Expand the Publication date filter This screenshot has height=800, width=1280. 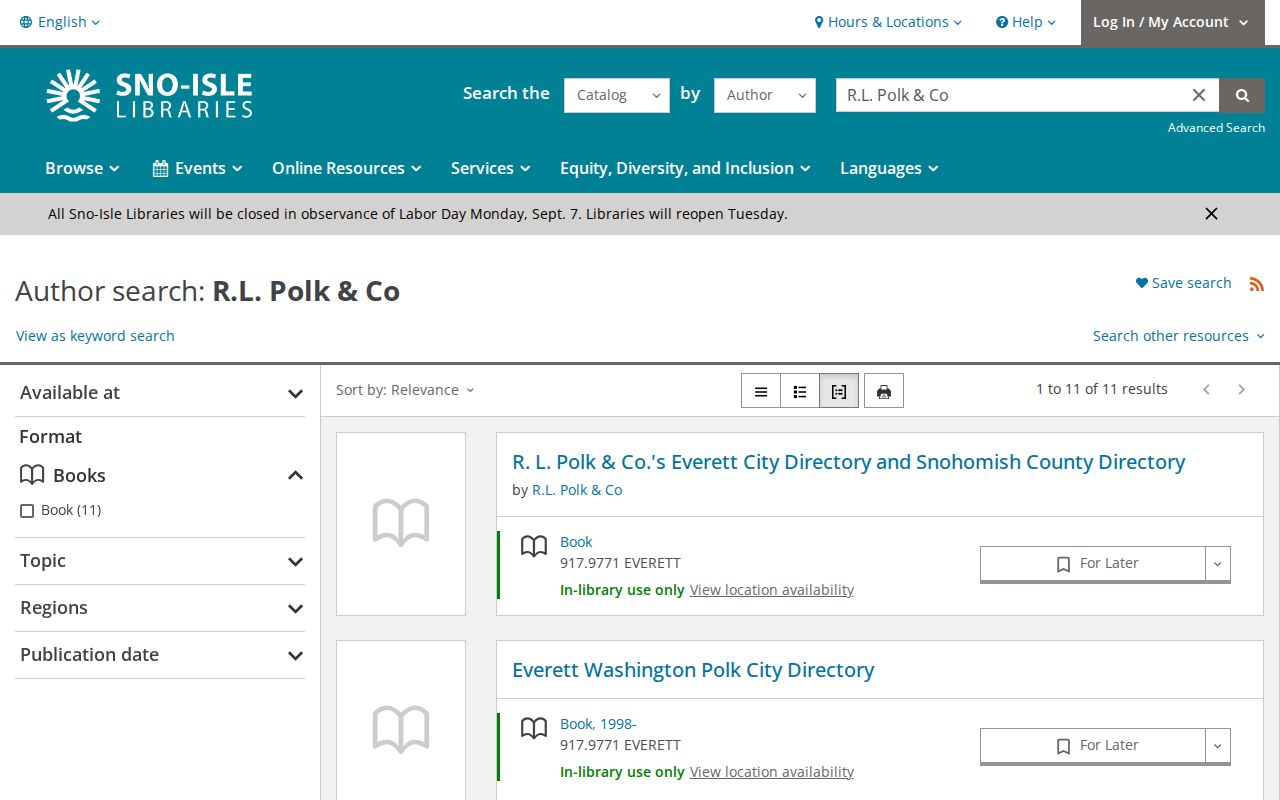click(160, 655)
